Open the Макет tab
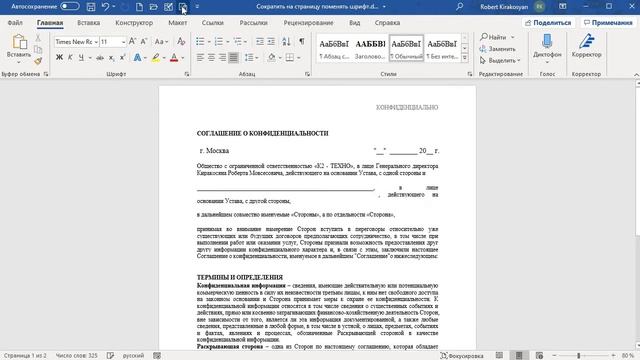Viewport: 640px width, 360px height. [178, 23]
